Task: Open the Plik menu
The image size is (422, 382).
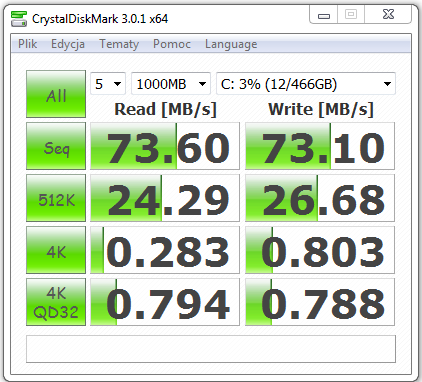Action: click(27, 44)
